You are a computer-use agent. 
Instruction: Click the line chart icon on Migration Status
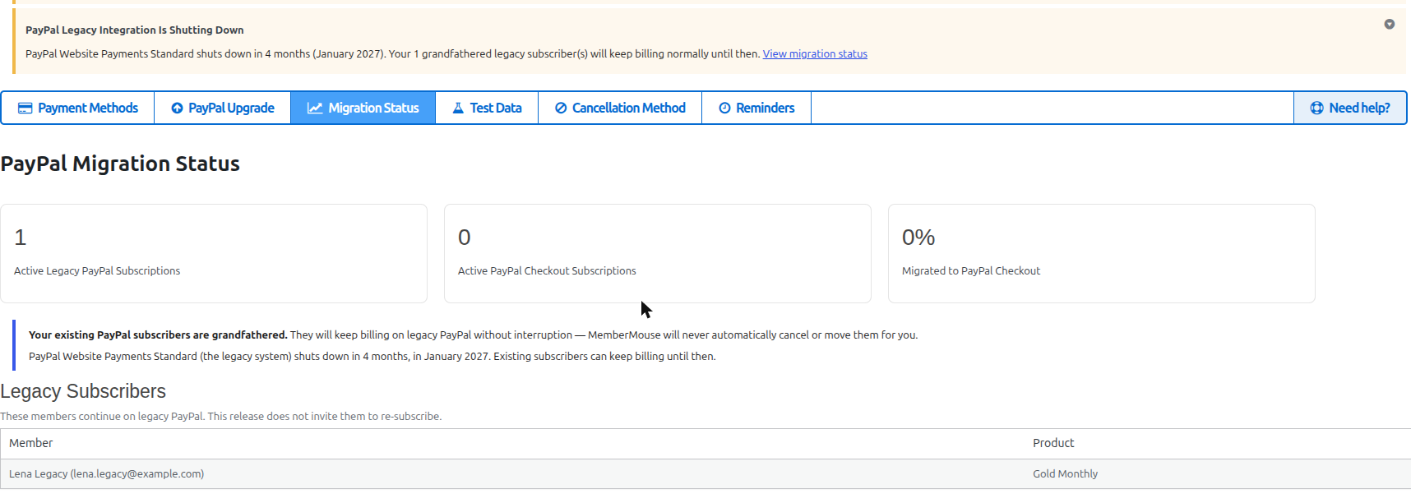click(x=315, y=108)
